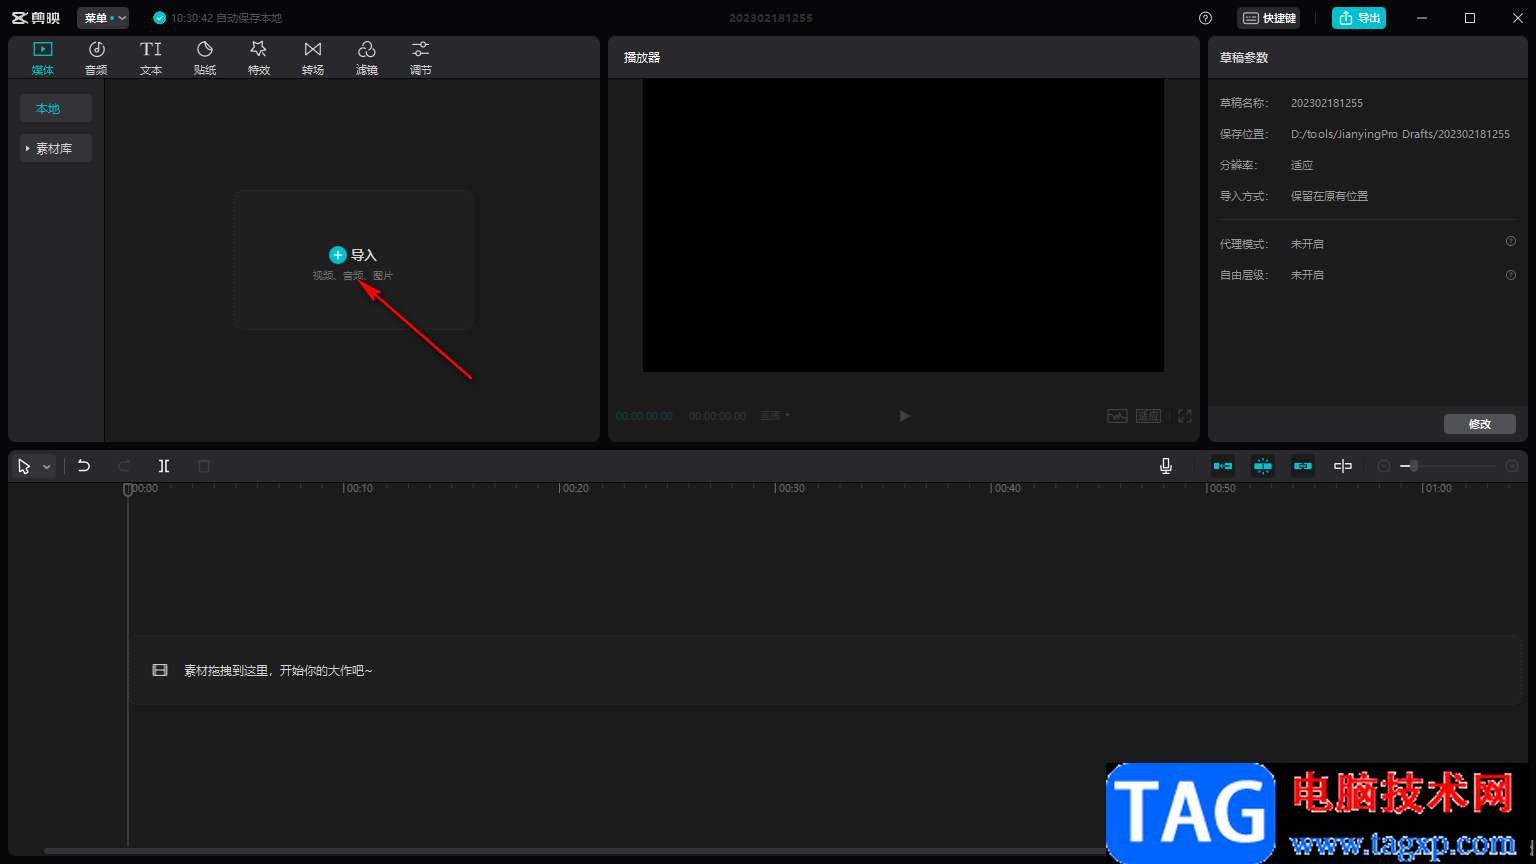Redo the last action
Image resolution: width=1536 pixels, height=864 pixels.
(124, 466)
